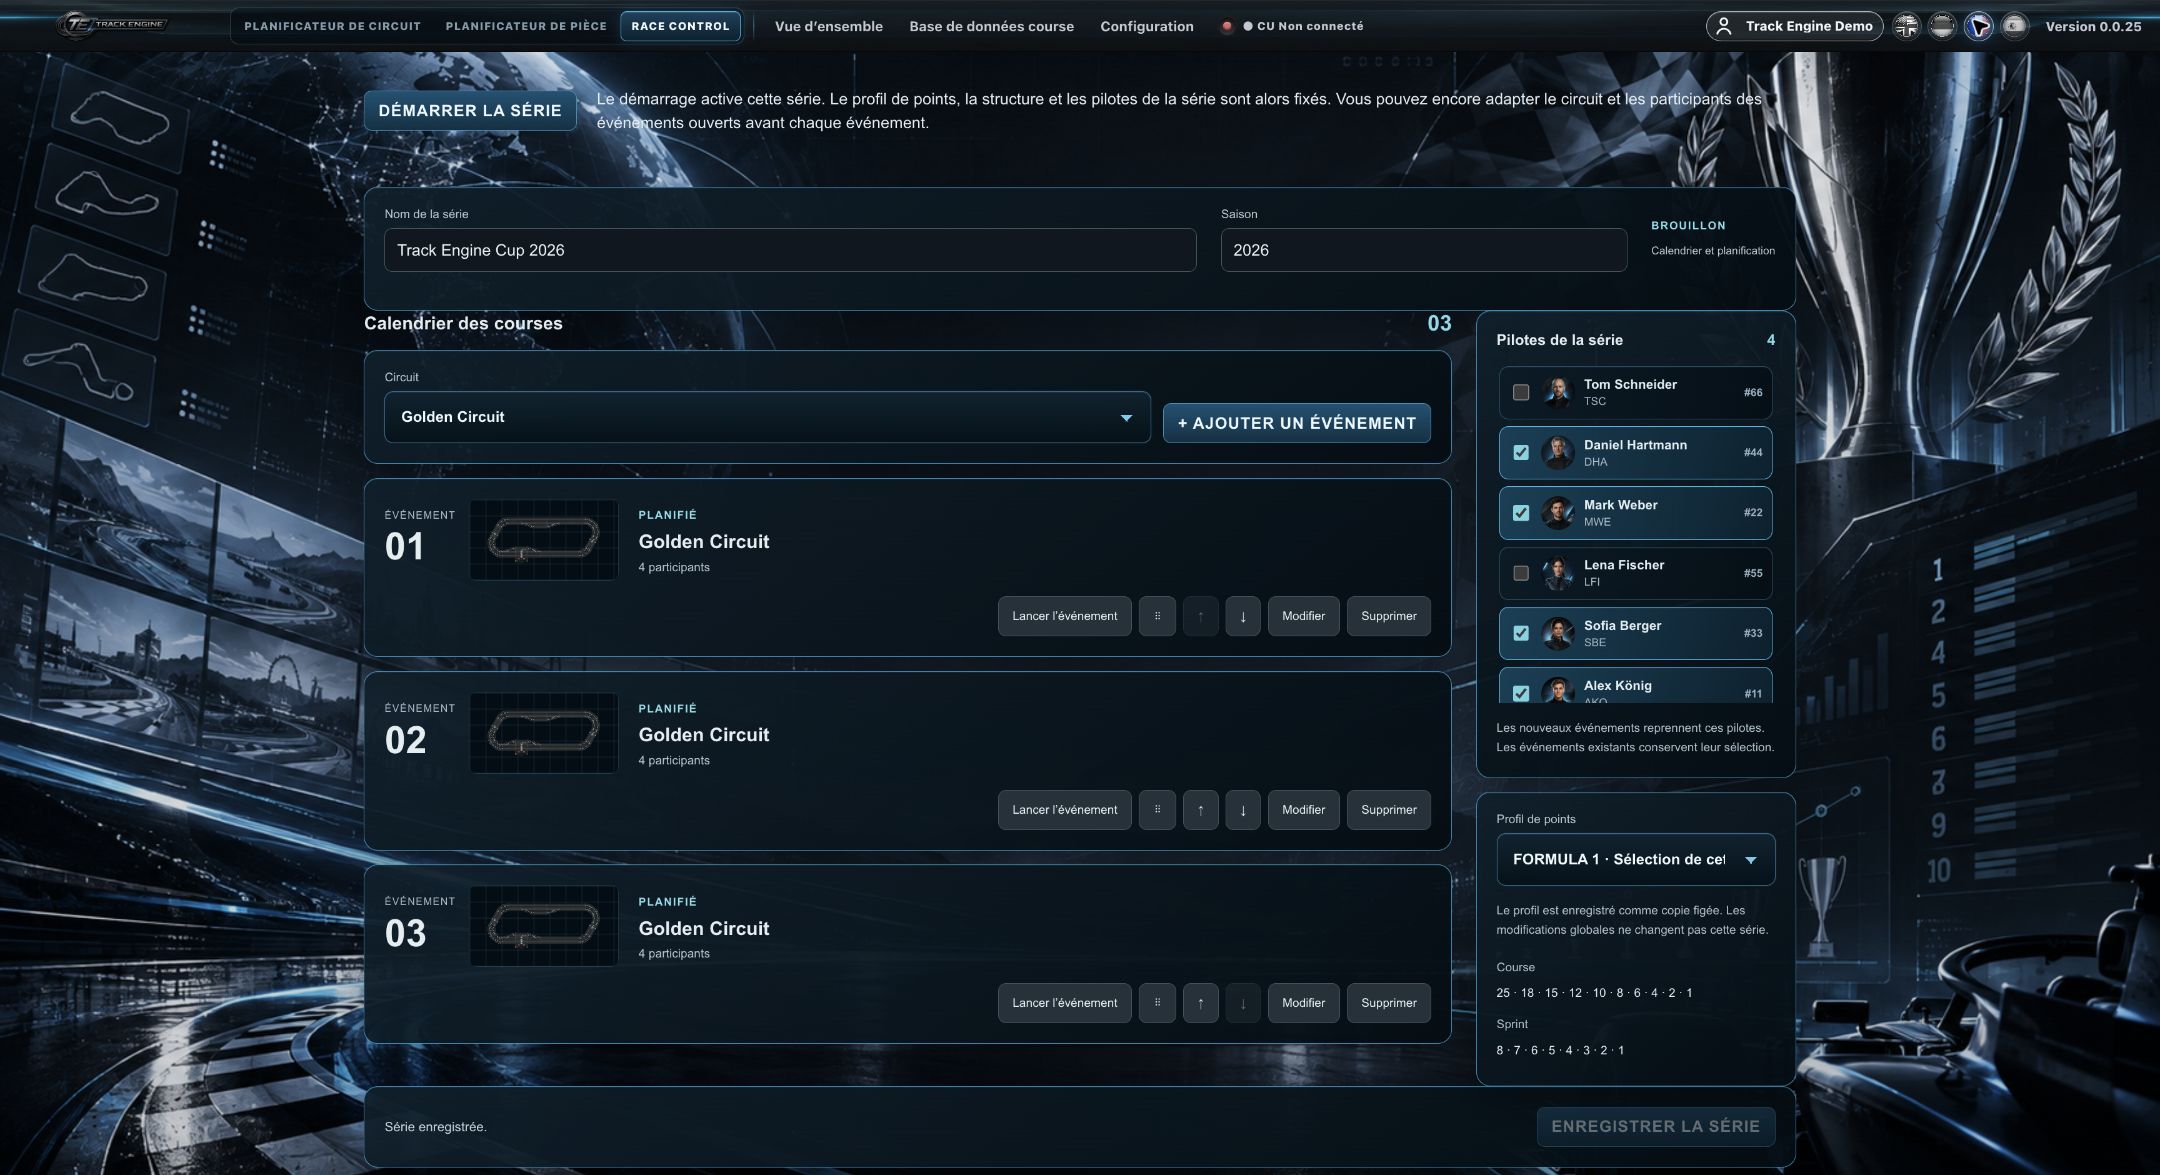Open the Circuit dropdown showing Golden Circuit
The image size is (2160, 1175).
767,417
